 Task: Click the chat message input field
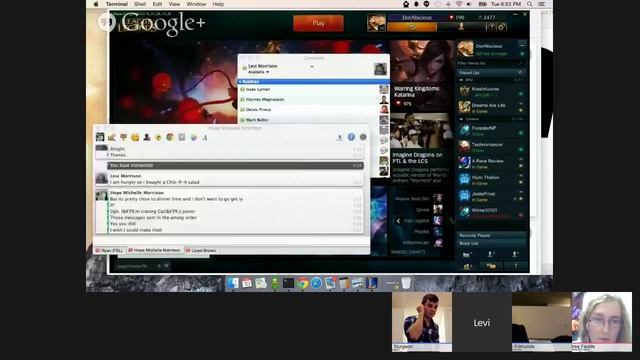232,240
